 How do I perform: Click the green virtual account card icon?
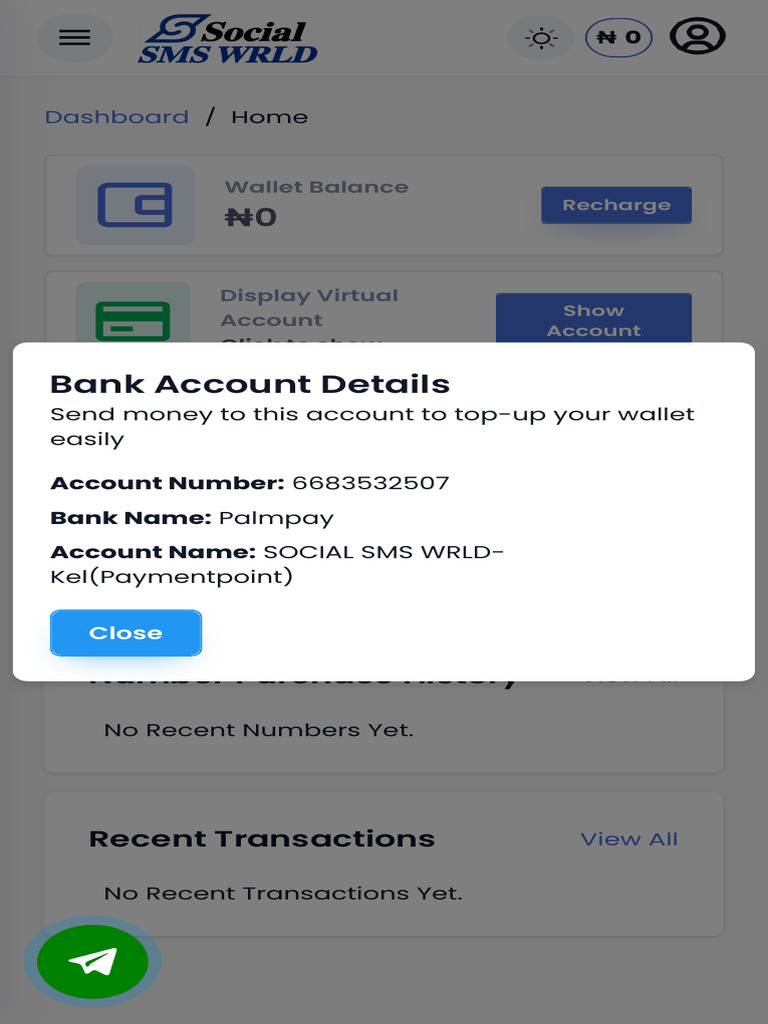(x=133, y=318)
